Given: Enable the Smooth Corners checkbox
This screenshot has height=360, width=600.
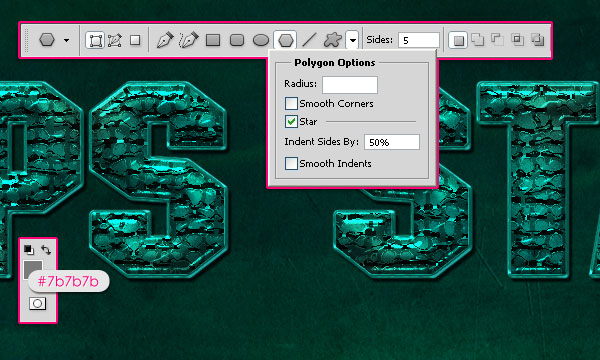Looking at the screenshot, I should pyautogui.click(x=291, y=103).
